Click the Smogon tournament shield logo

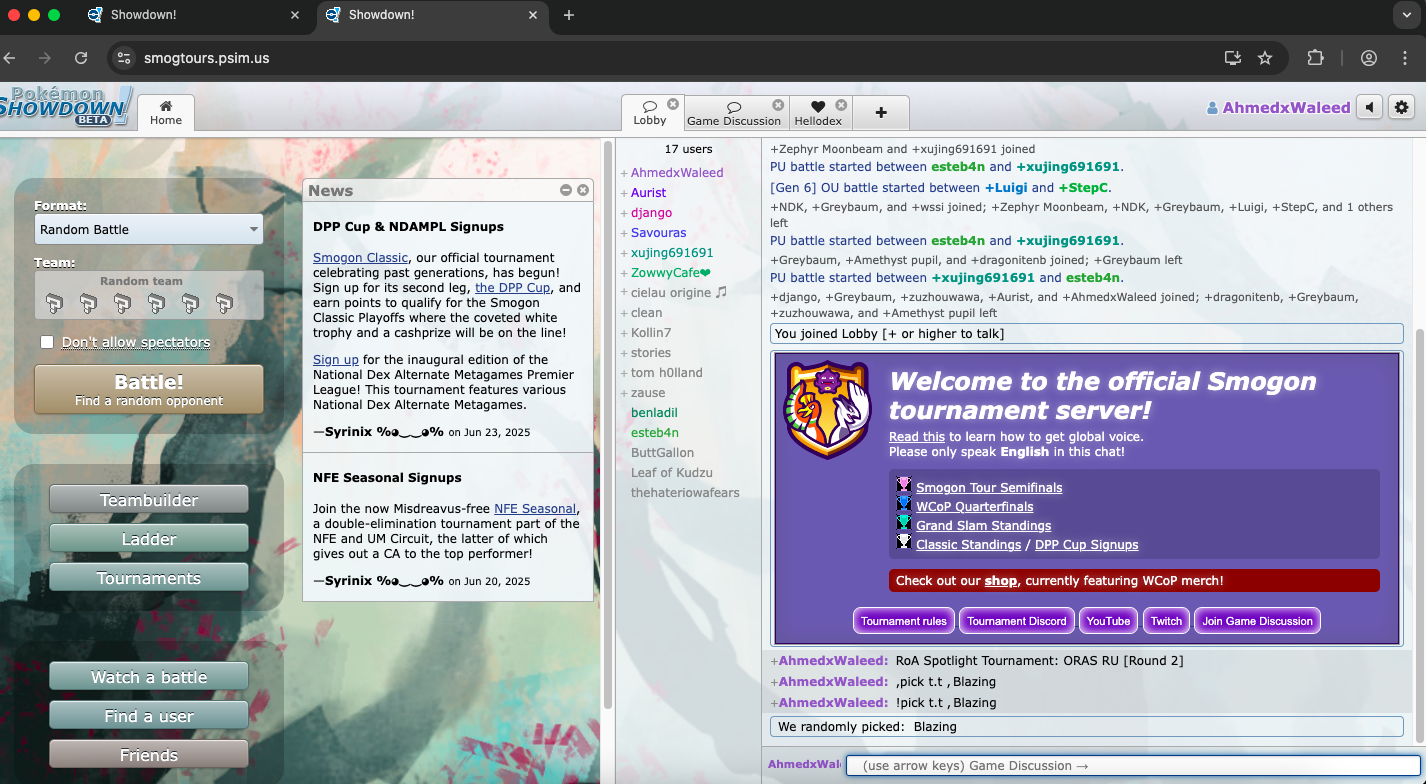[827, 410]
